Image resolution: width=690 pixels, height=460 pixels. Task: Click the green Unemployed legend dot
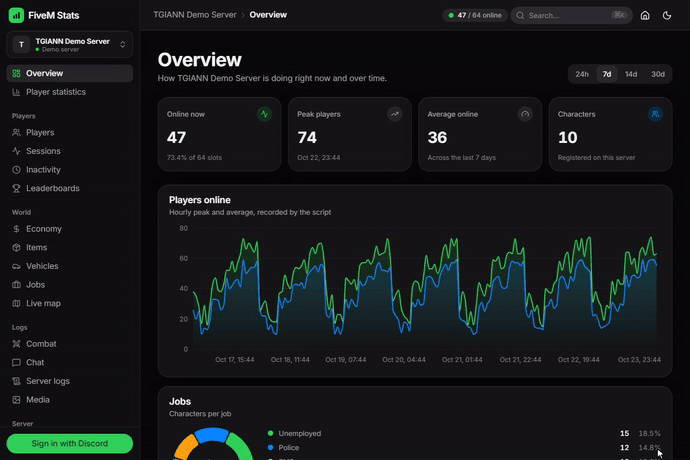click(271, 433)
